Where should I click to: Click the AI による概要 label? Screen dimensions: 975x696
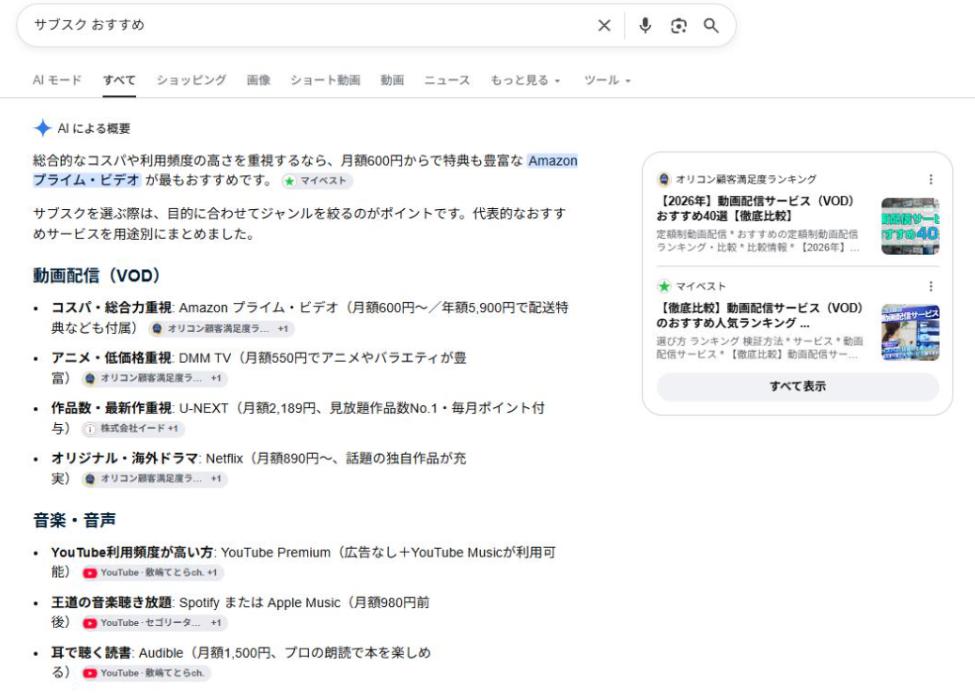[94, 129]
